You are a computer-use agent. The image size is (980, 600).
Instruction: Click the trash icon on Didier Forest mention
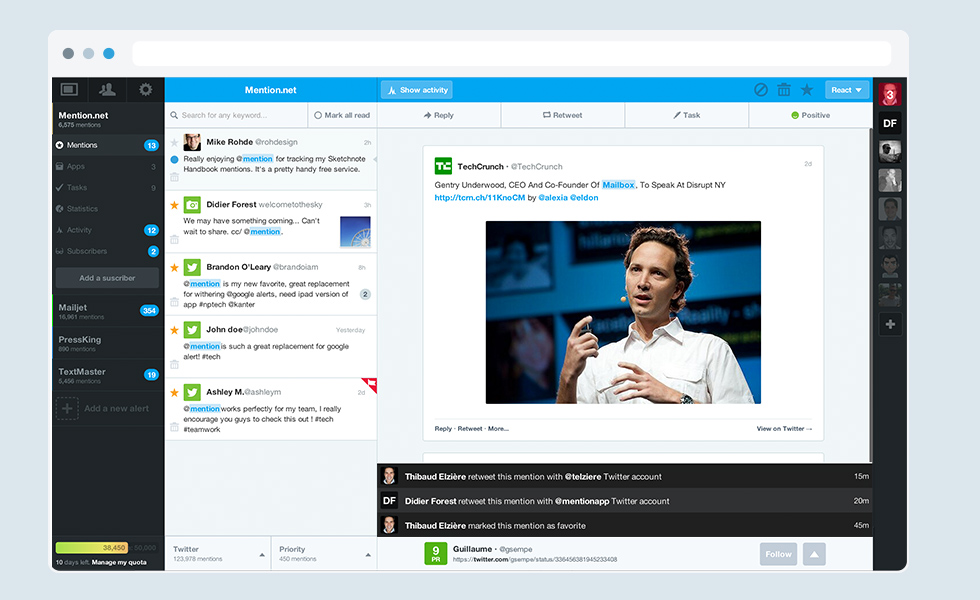click(x=174, y=239)
